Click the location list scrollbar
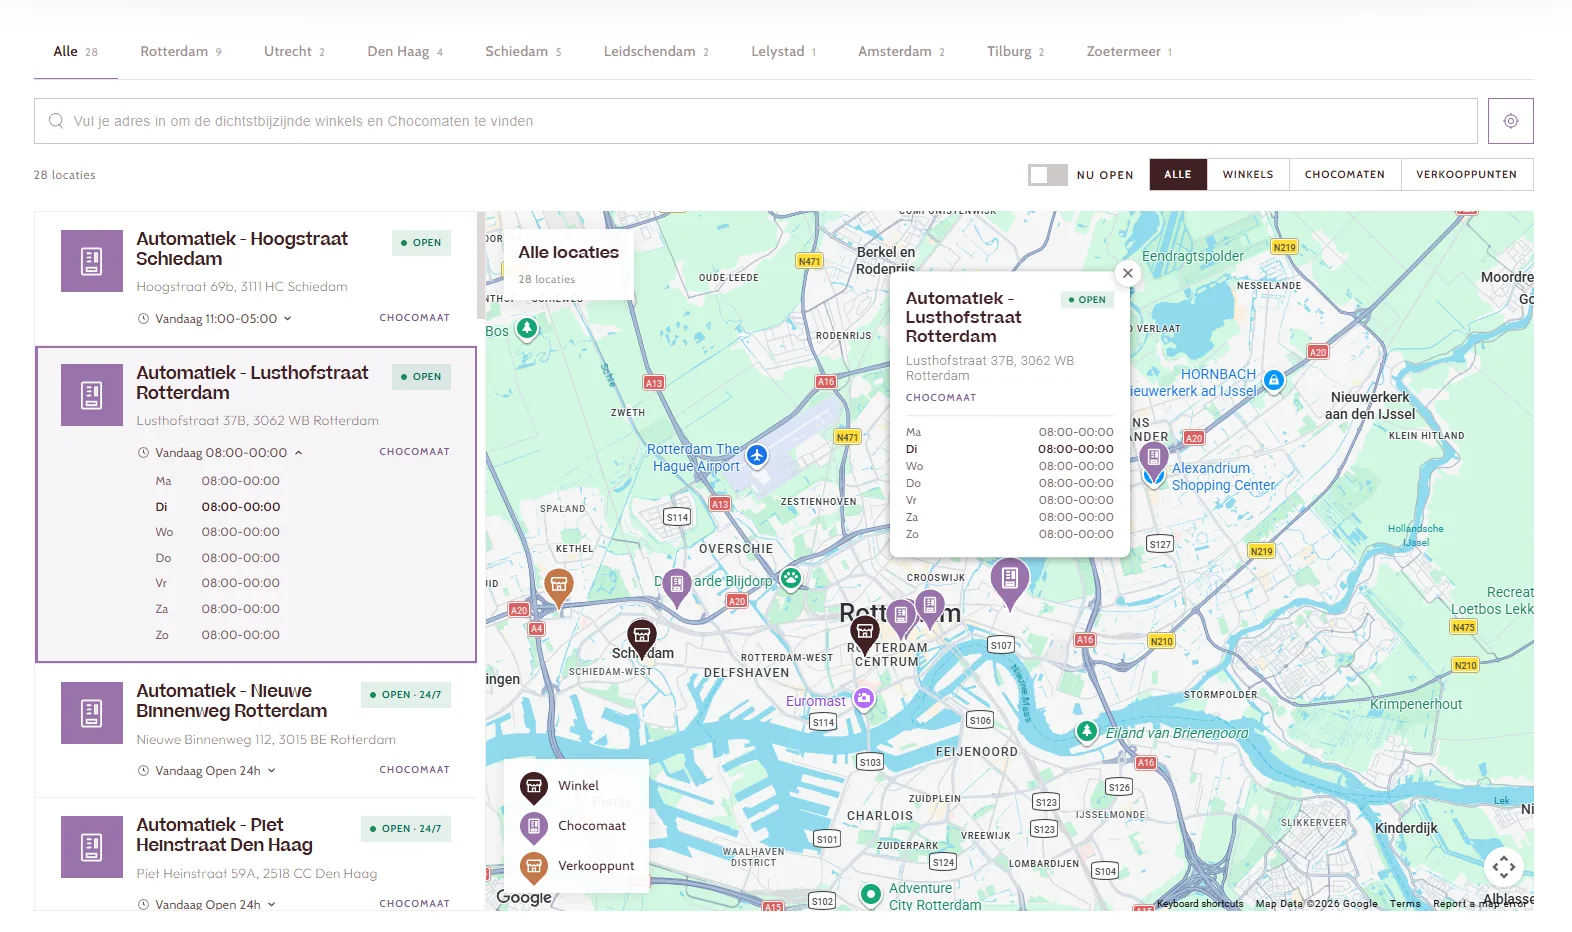The width and height of the screenshot is (1572, 932). pyautogui.click(x=481, y=266)
